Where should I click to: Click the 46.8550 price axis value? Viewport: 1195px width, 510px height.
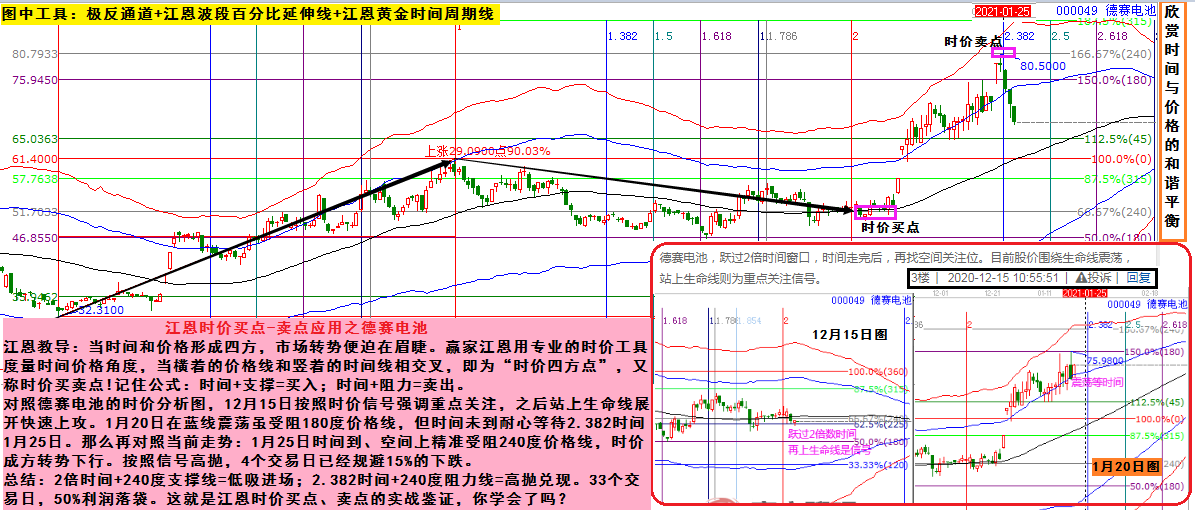[34, 239]
